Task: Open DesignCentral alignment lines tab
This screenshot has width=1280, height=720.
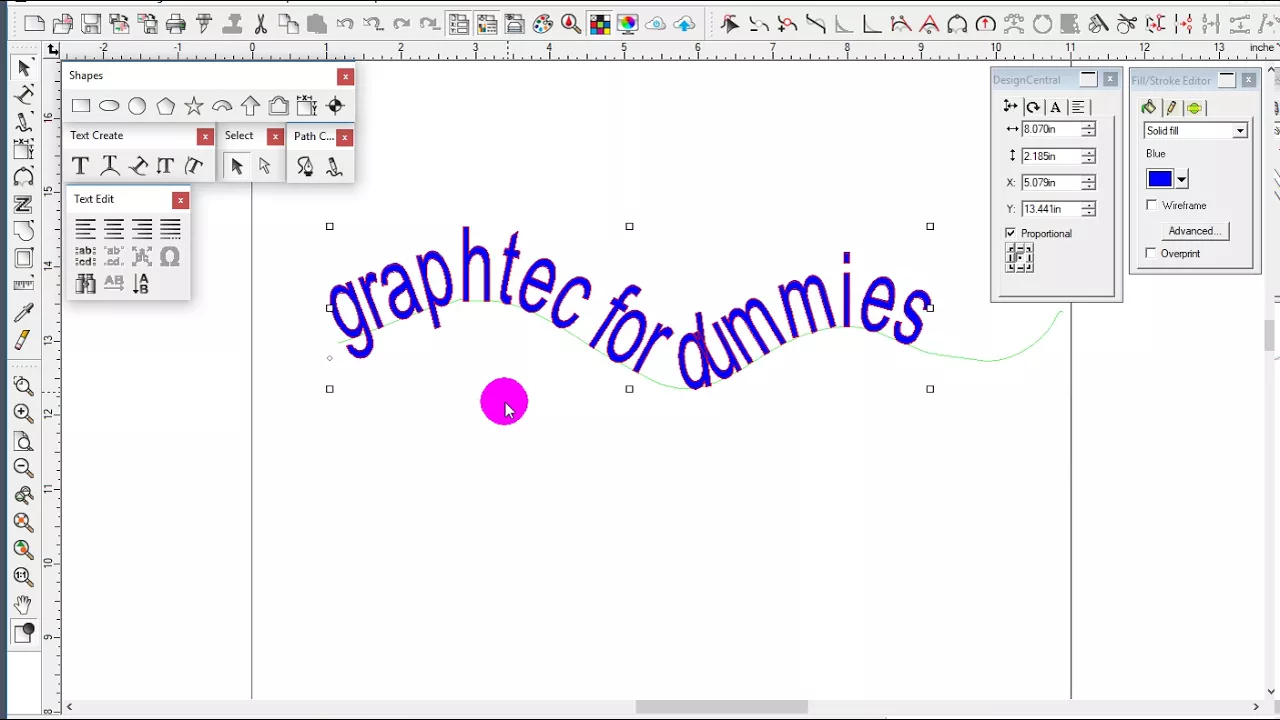Action: coord(1078,107)
